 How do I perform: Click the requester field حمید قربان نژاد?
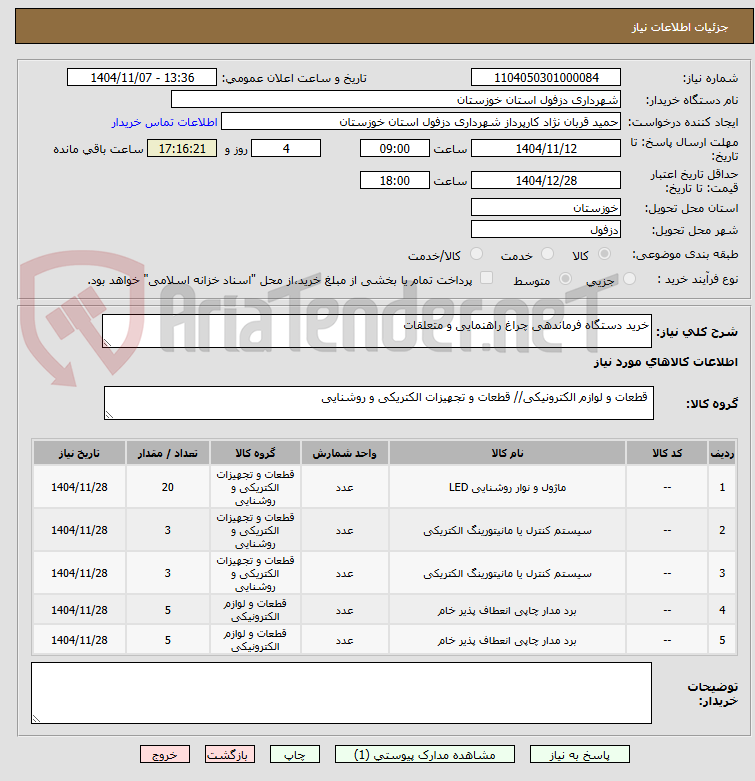pyautogui.click(x=421, y=122)
